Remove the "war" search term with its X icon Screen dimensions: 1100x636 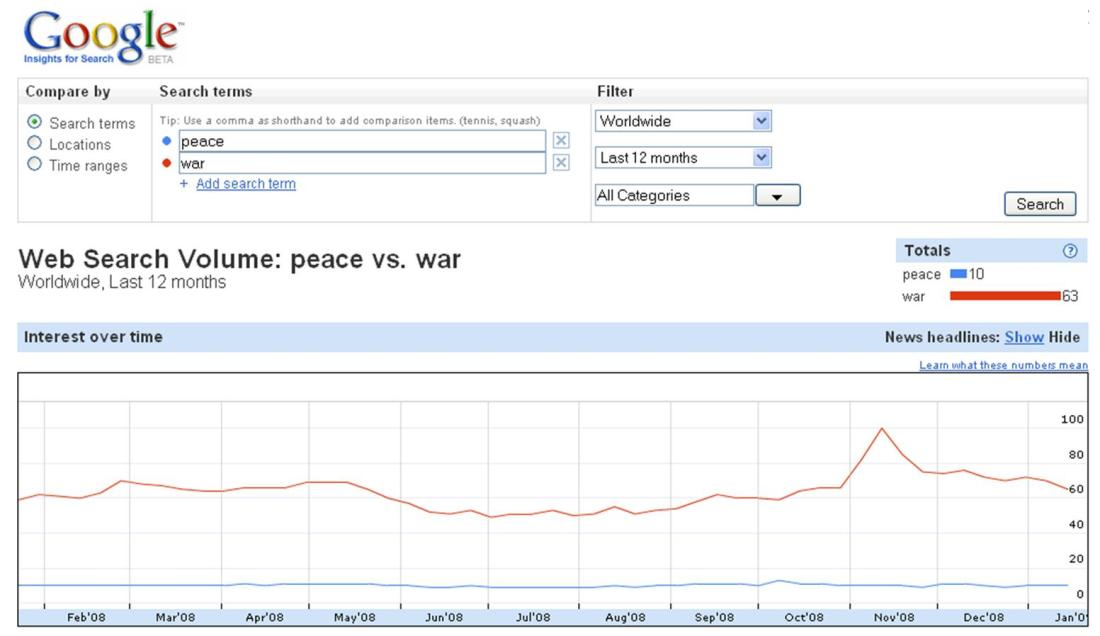coord(562,161)
